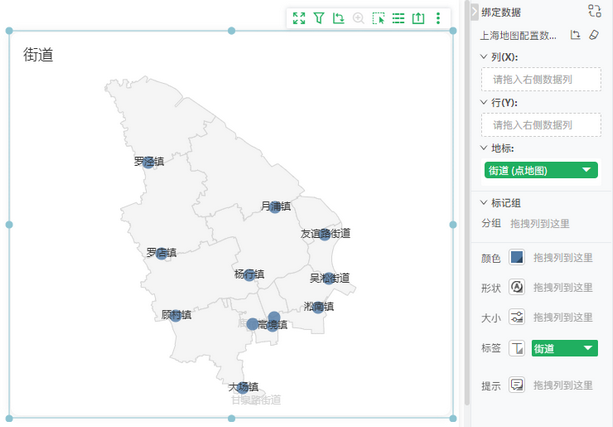Click the export share icon

point(418,18)
